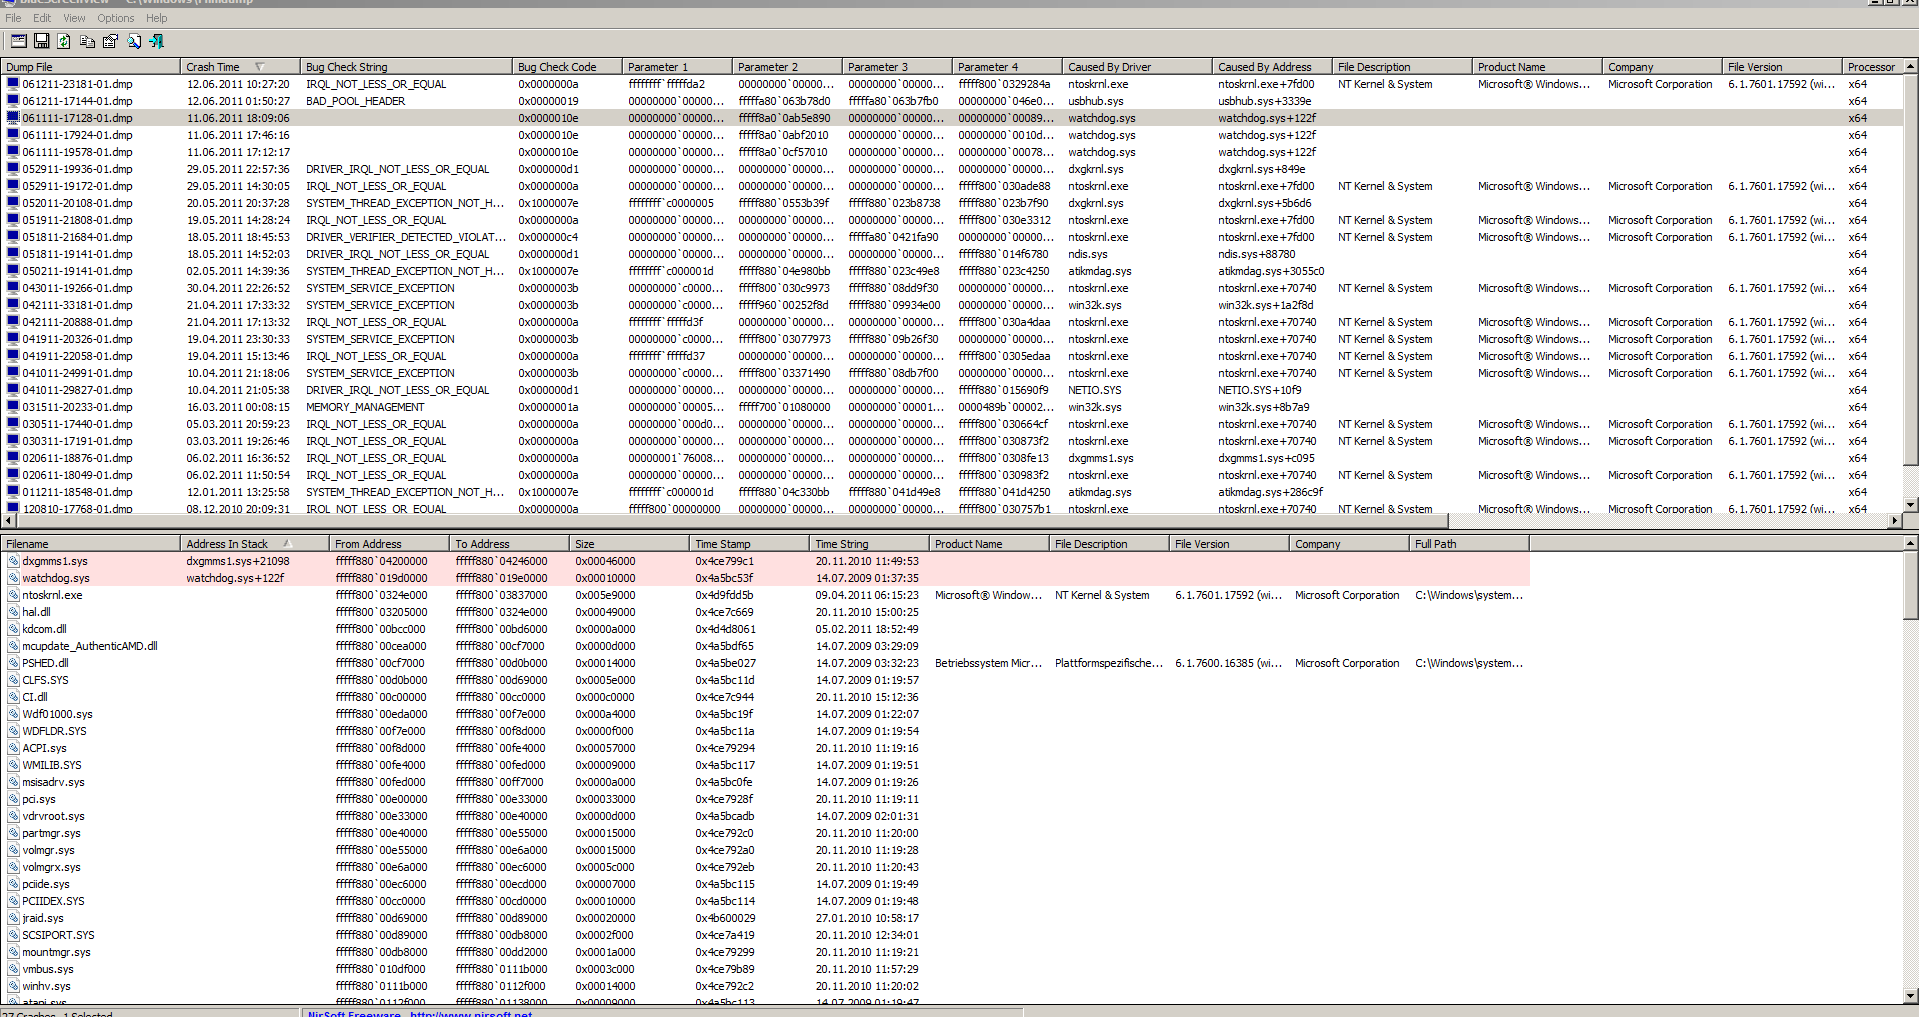Click the Exit door toolbar icon

pos(156,41)
